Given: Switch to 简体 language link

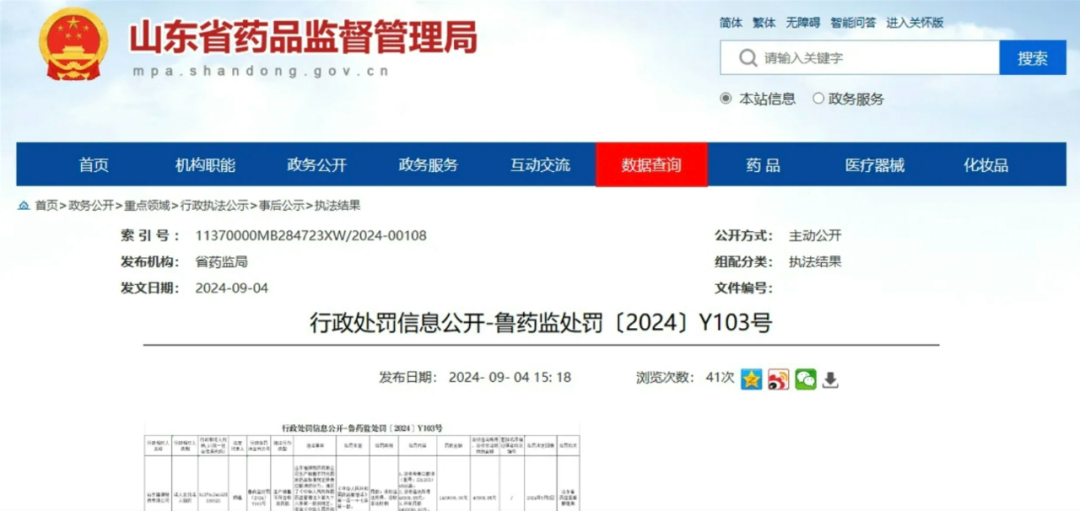Looking at the screenshot, I should 731,23.
